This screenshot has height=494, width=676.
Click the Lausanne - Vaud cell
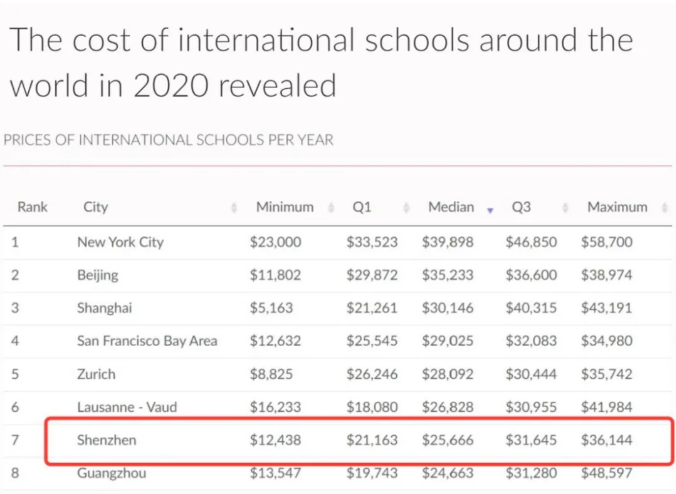pyautogui.click(x=127, y=407)
